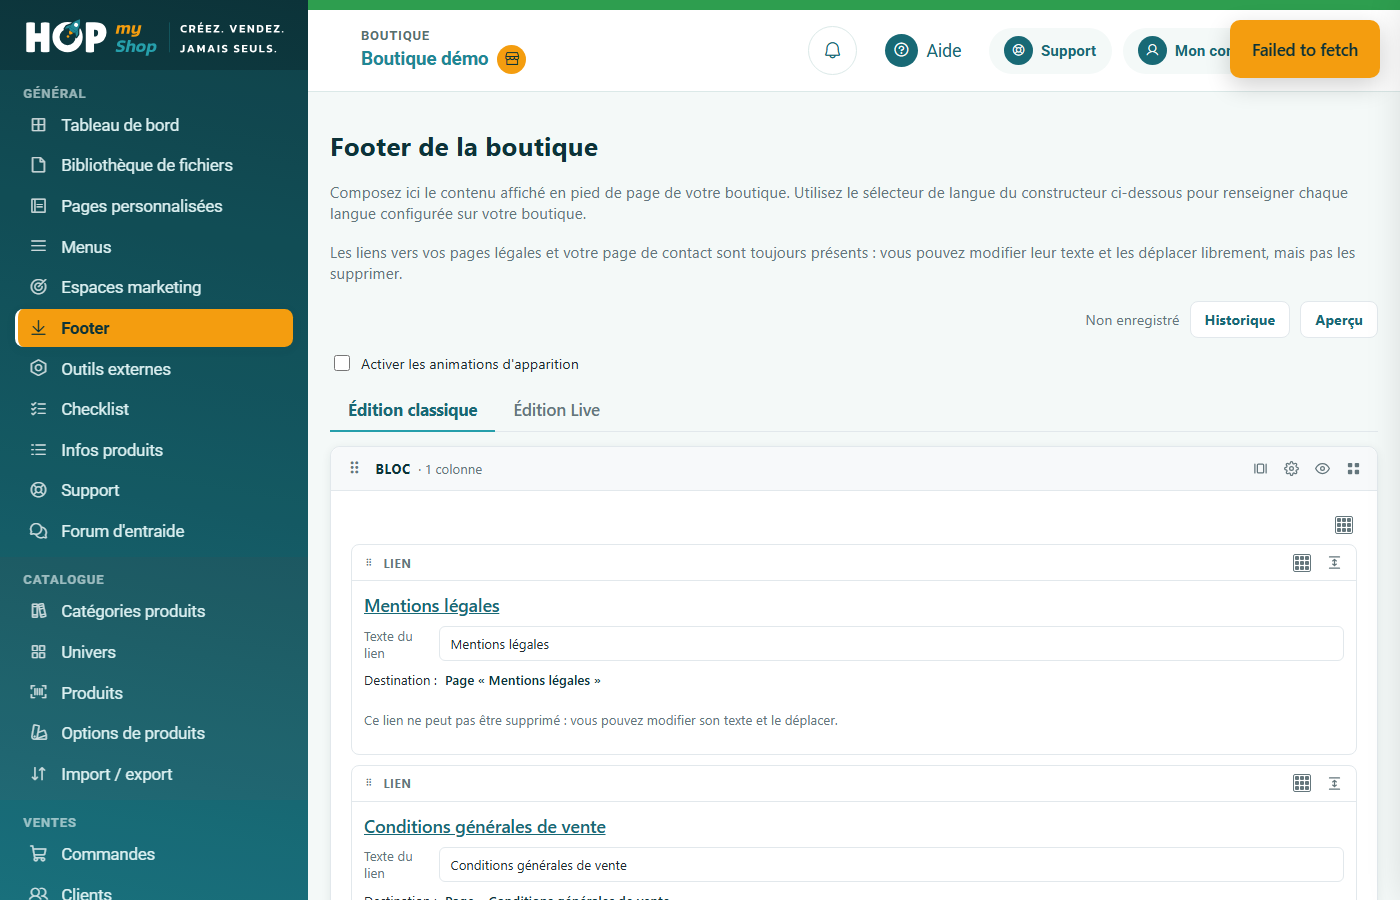The image size is (1400, 900).
Task: Click the Footer download-arrow icon
Action: coord(39,328)
